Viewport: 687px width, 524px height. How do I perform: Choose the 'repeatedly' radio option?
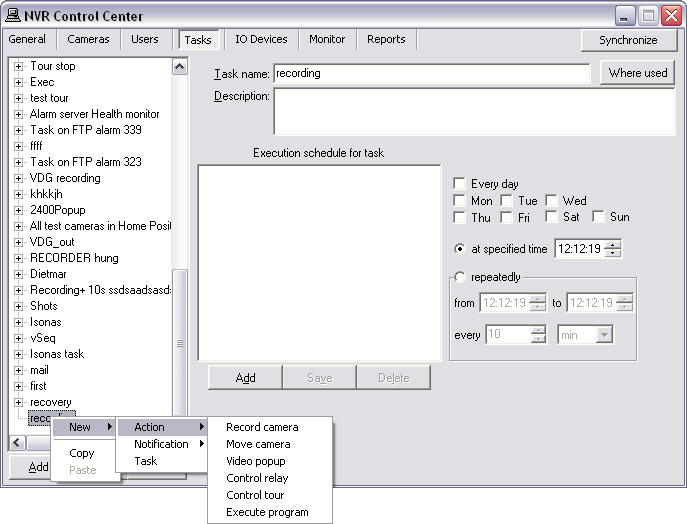(460, 277)
